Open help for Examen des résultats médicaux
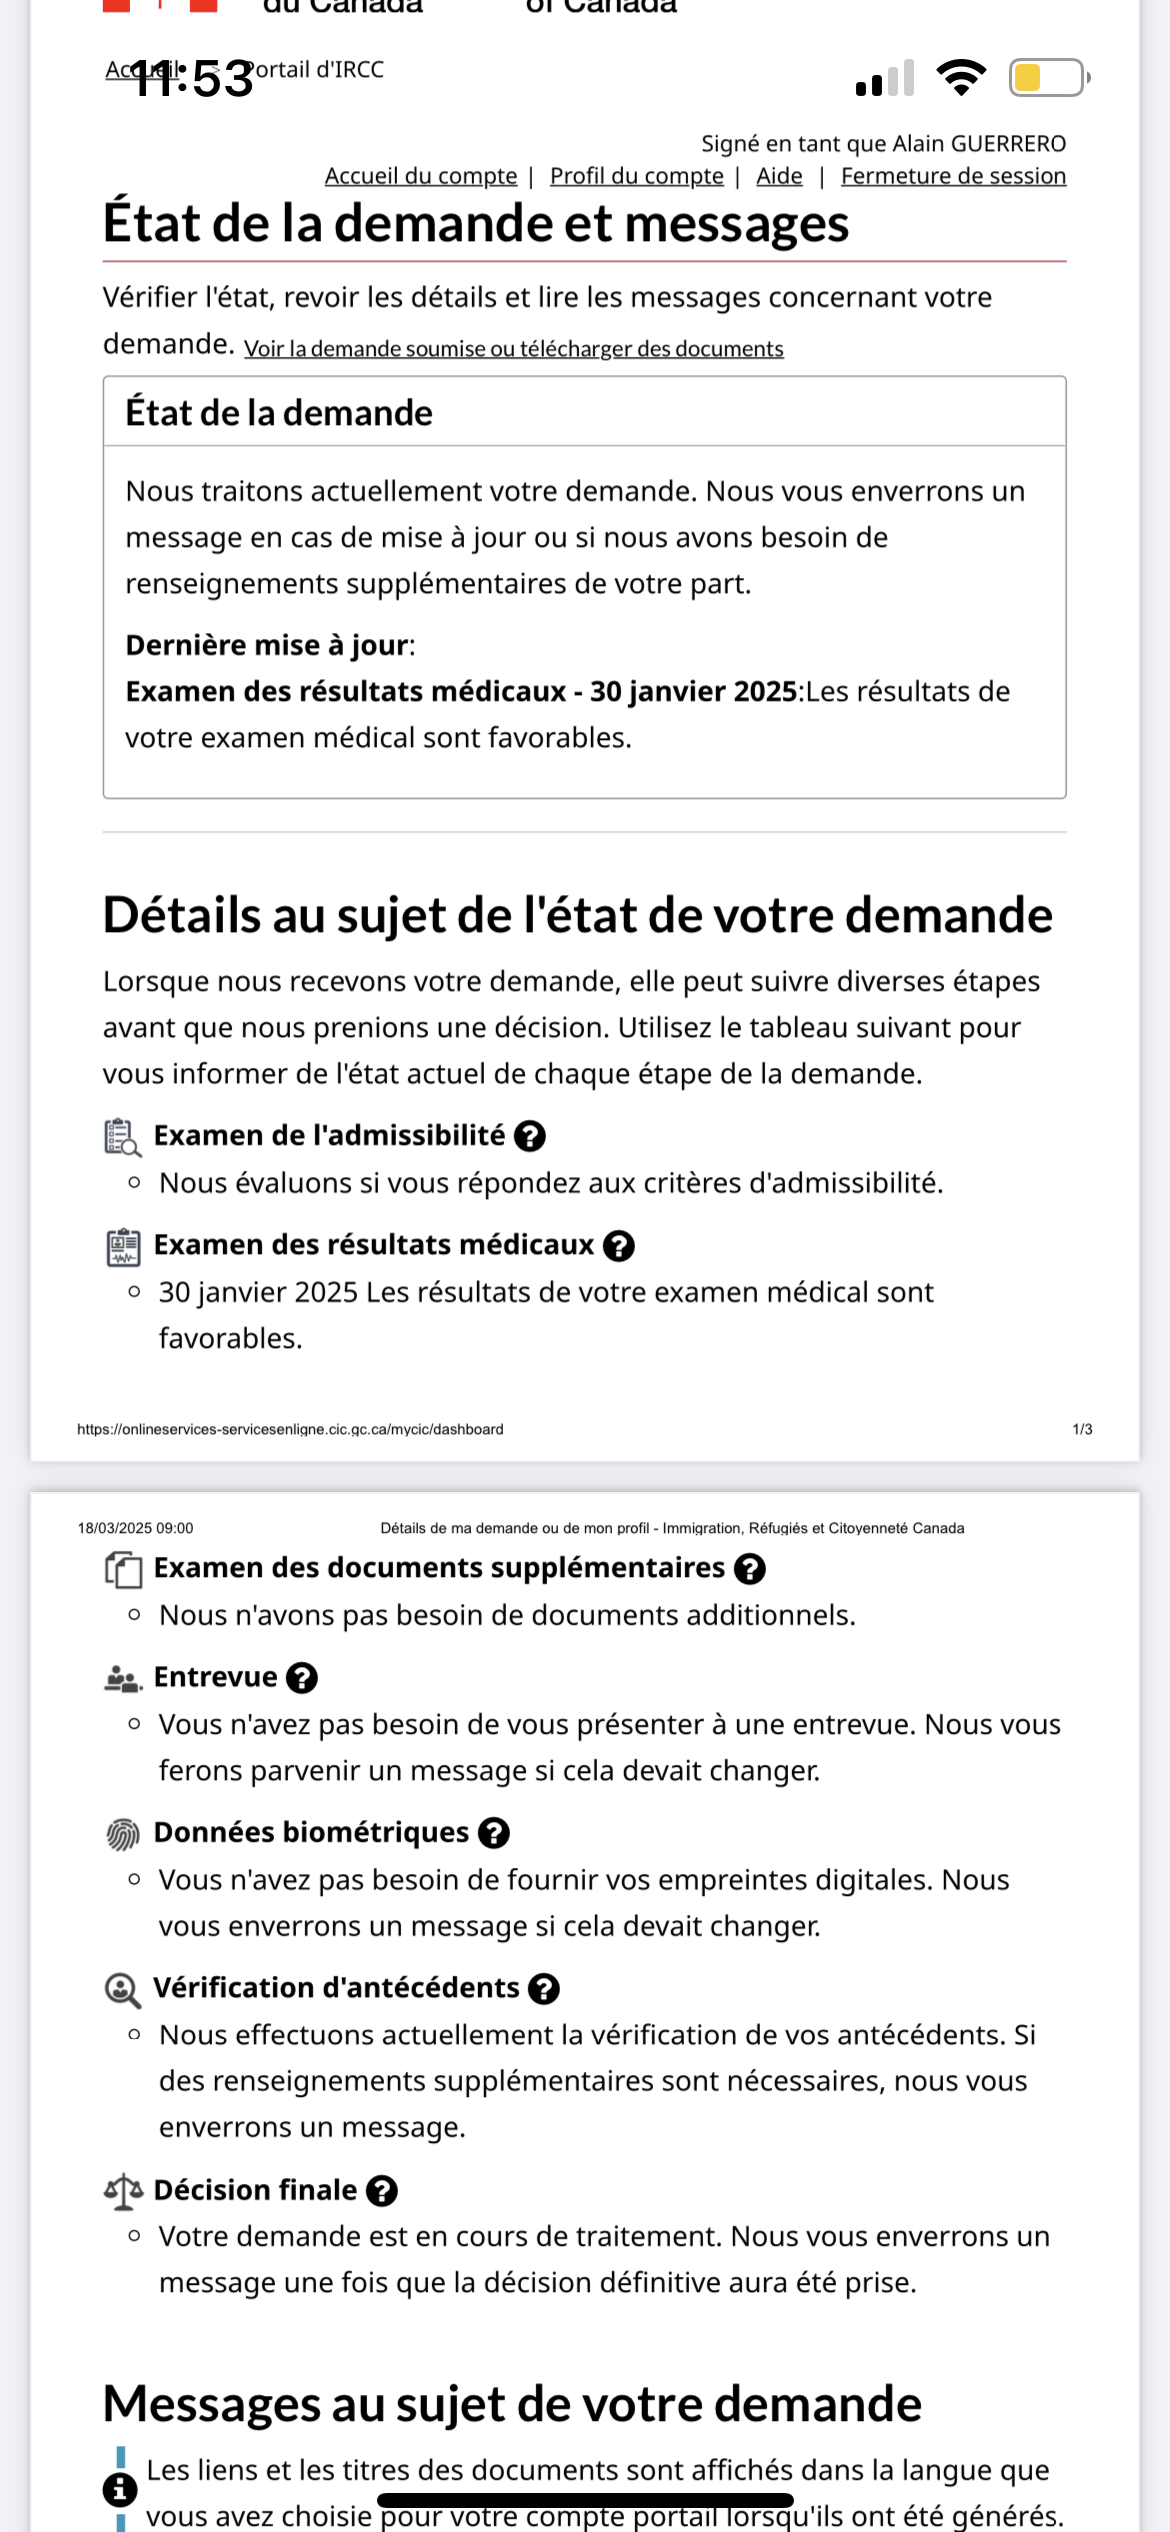The image size is (1170, 2532). pos(619,1245)
